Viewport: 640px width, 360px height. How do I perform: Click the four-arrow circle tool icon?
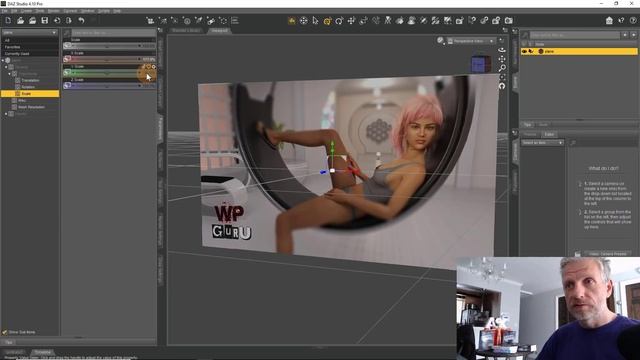(x=303, y=20)
